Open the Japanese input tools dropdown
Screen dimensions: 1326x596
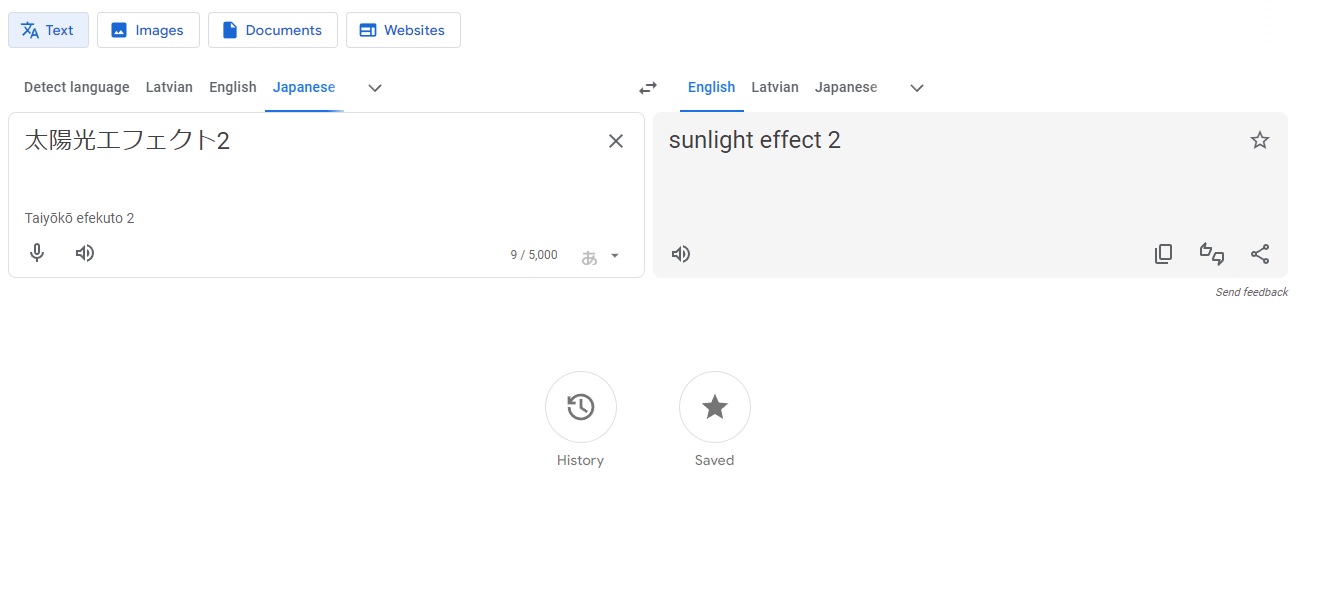[x=614, y=256]
